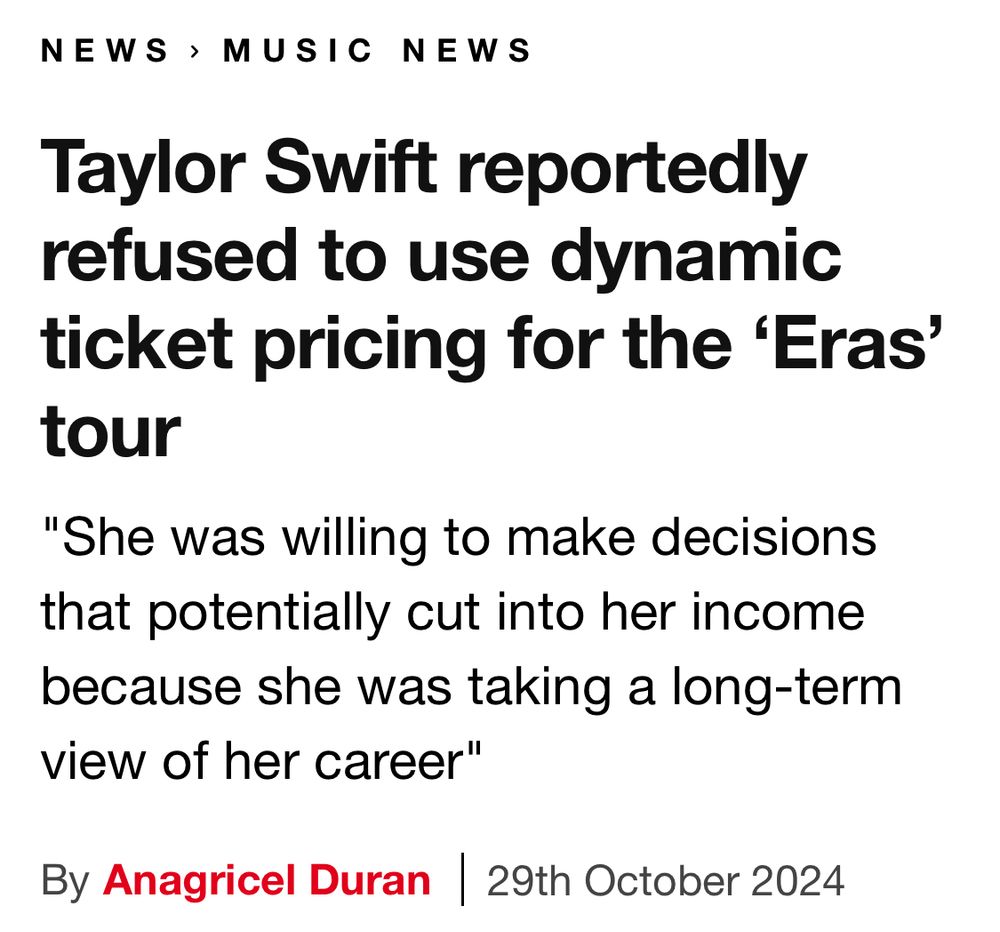Go to the MUSIC NEWS breadcrumb section
The width and height of the screenshot is (1000, 932).
click(376, 50)
